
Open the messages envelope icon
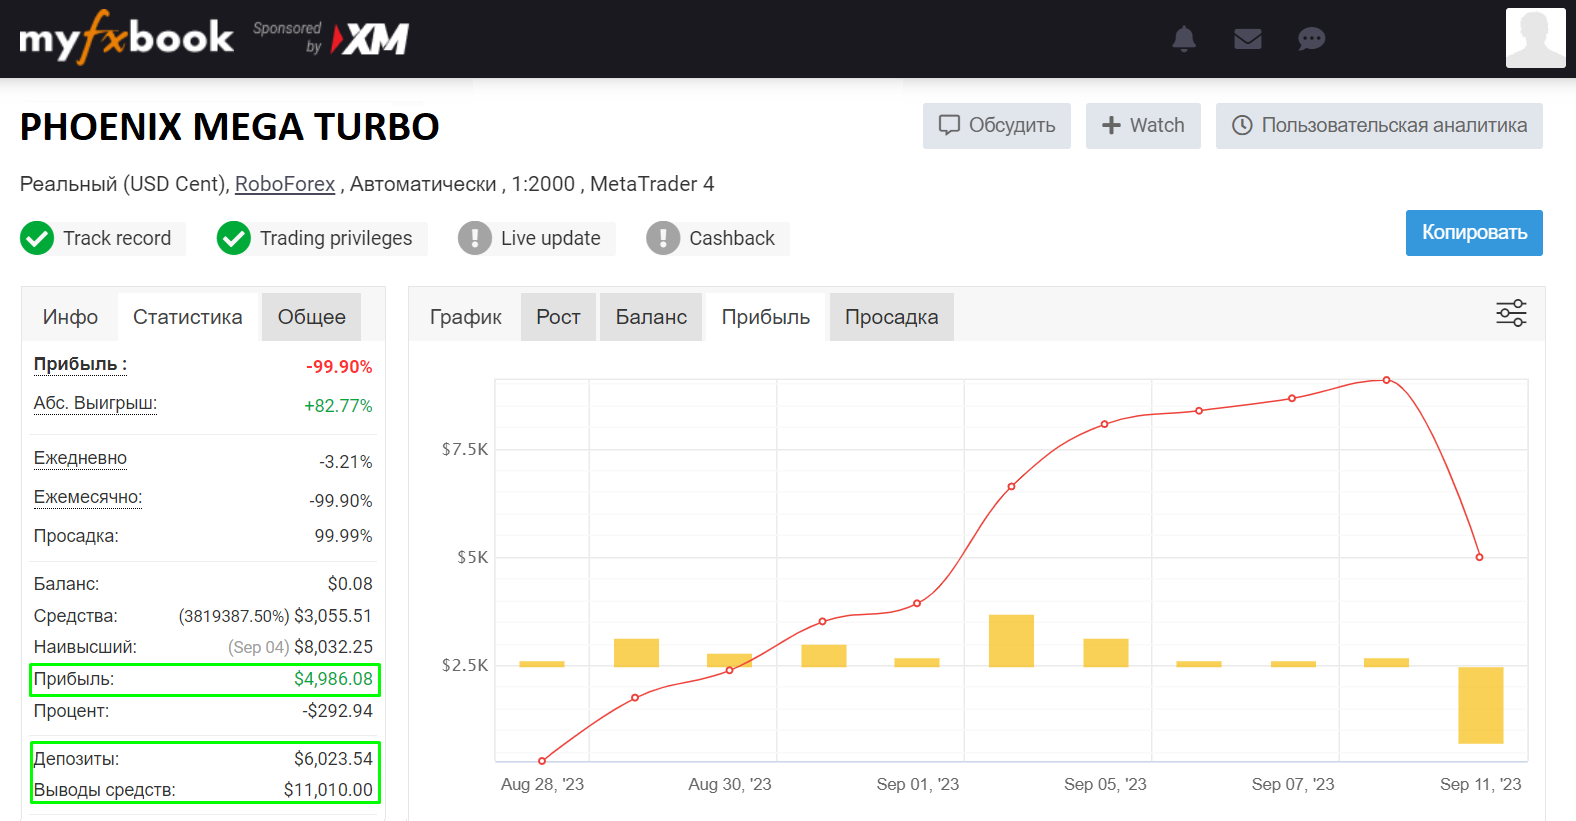coord(1248,39)
